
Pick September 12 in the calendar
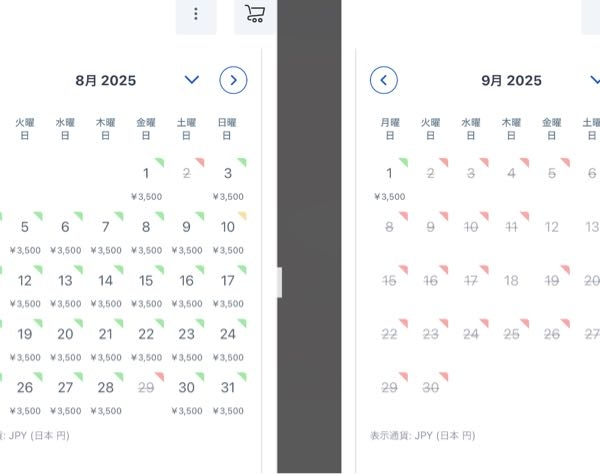[551, 227]
